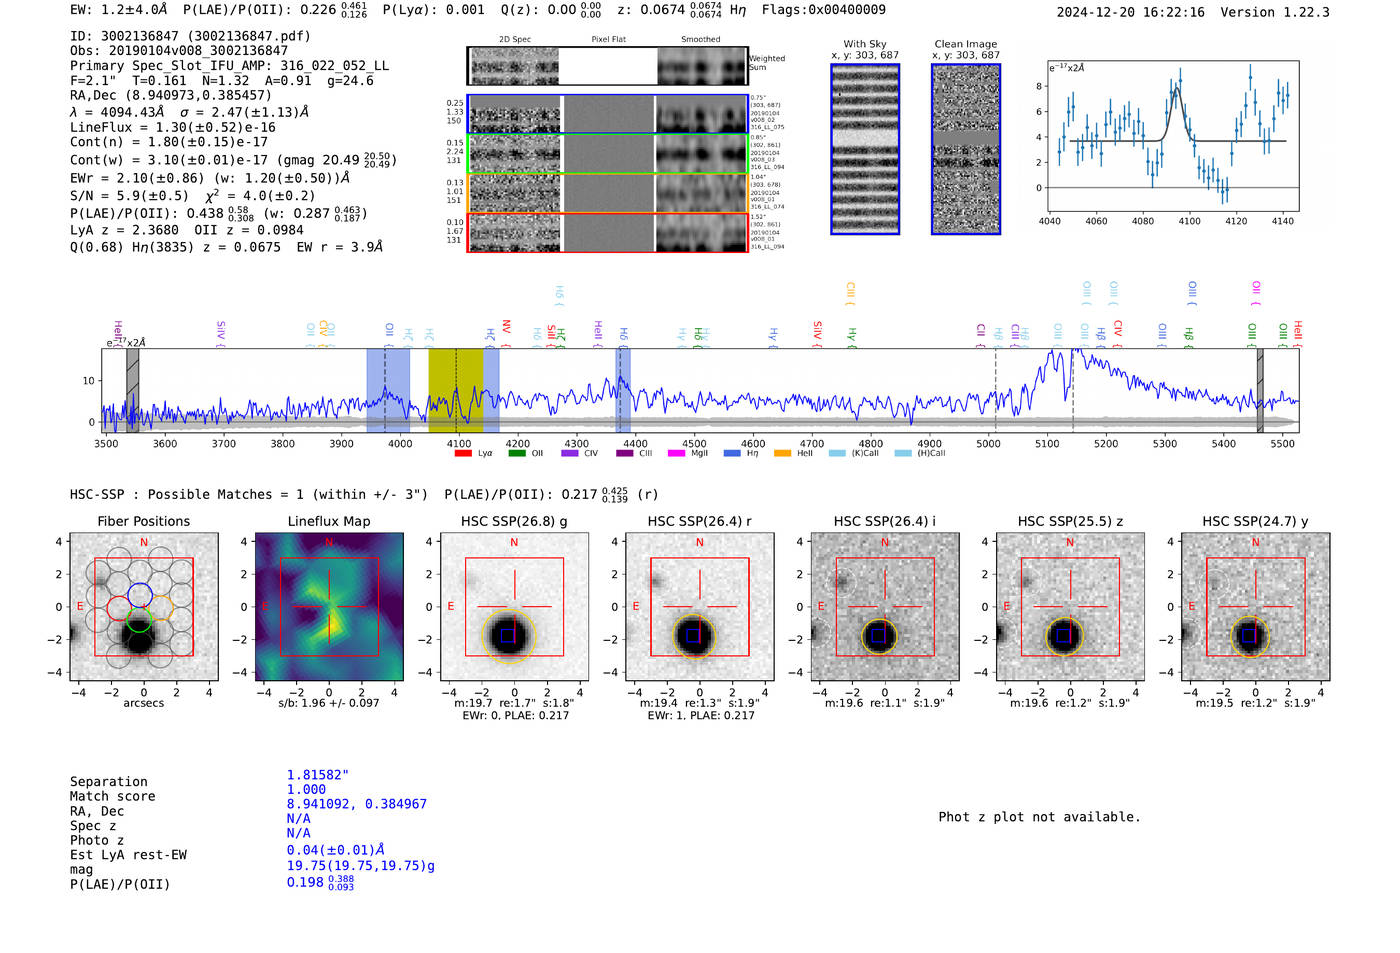The height and width of the screenshot is (953, 1400).
Task: Select the HSC SSP(25.5) z cutout
Action: pos(1070,607)
